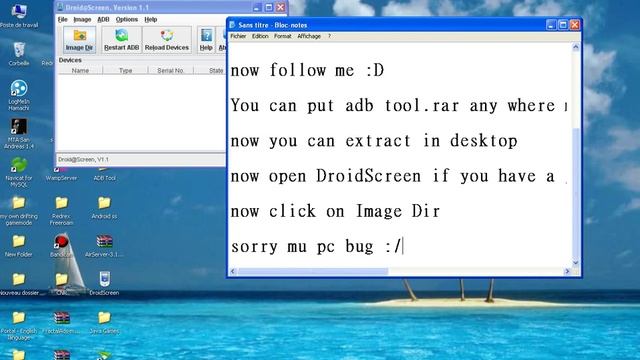Close the Bloc-notes window
The height and width of the screenshot is (360, 640).
click(x=575, y=25)
